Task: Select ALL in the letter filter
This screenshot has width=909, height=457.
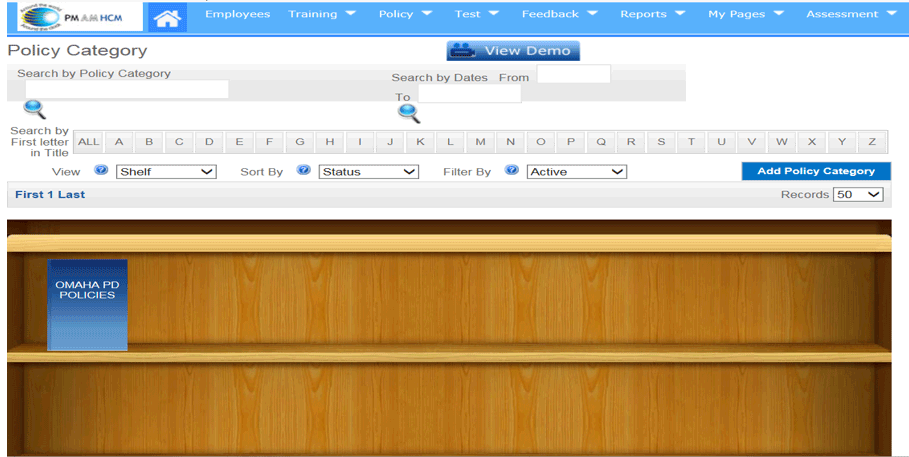Action: 88,142
